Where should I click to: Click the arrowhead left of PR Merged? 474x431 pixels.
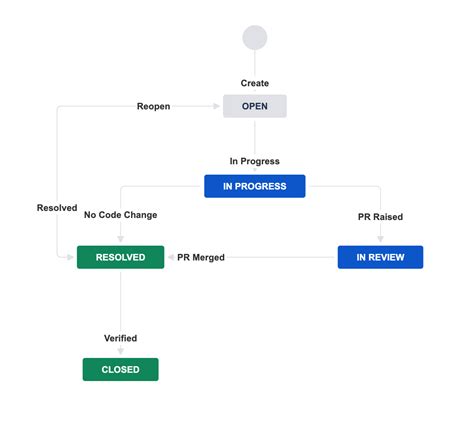coord(171,257)
